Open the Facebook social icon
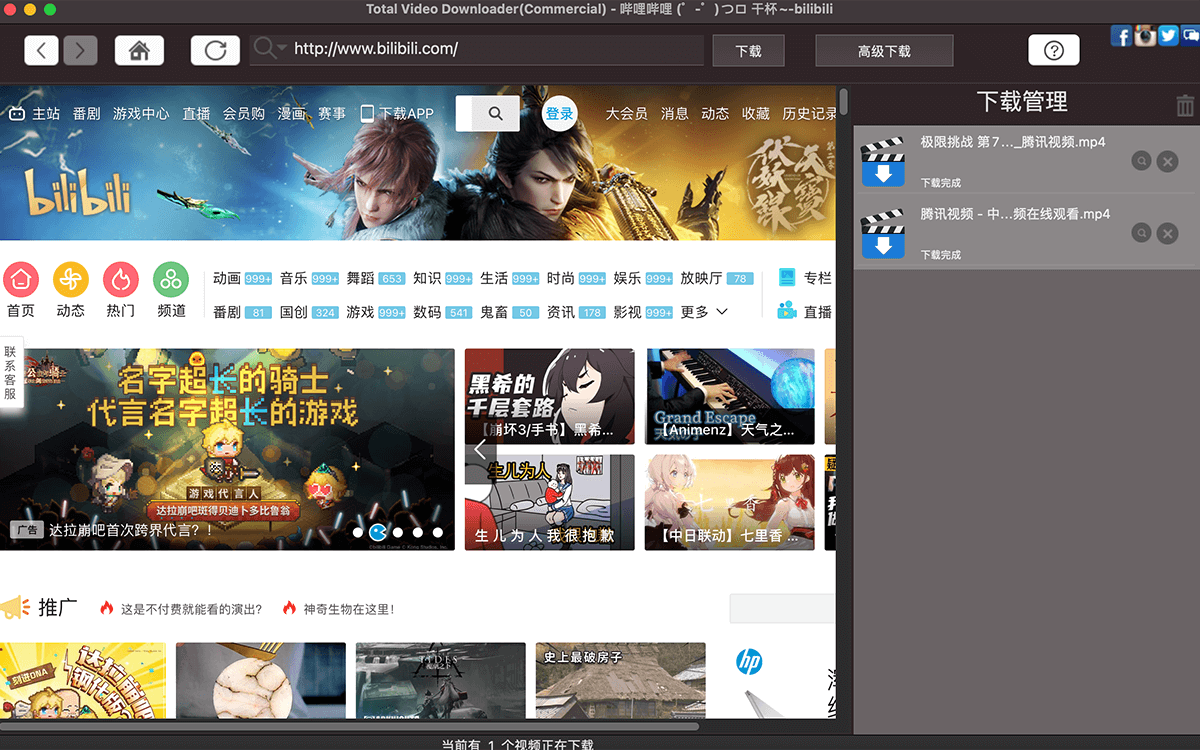The image size is (1200, 750). tap(1122, 36)
